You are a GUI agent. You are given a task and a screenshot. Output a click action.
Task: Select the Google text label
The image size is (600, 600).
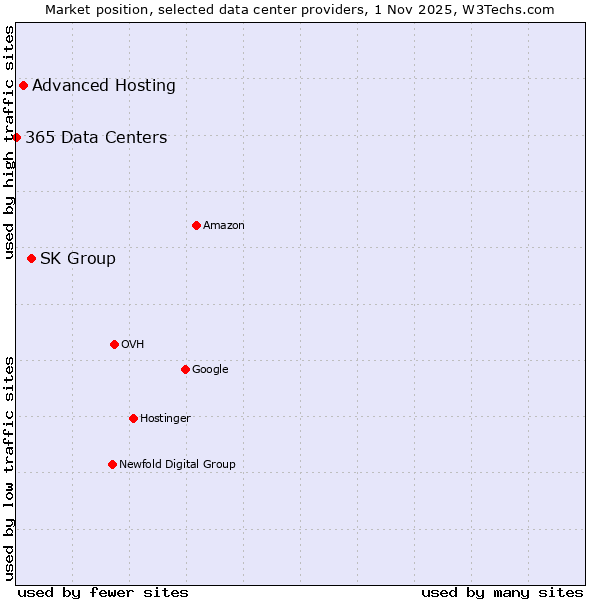click(210, 369)
